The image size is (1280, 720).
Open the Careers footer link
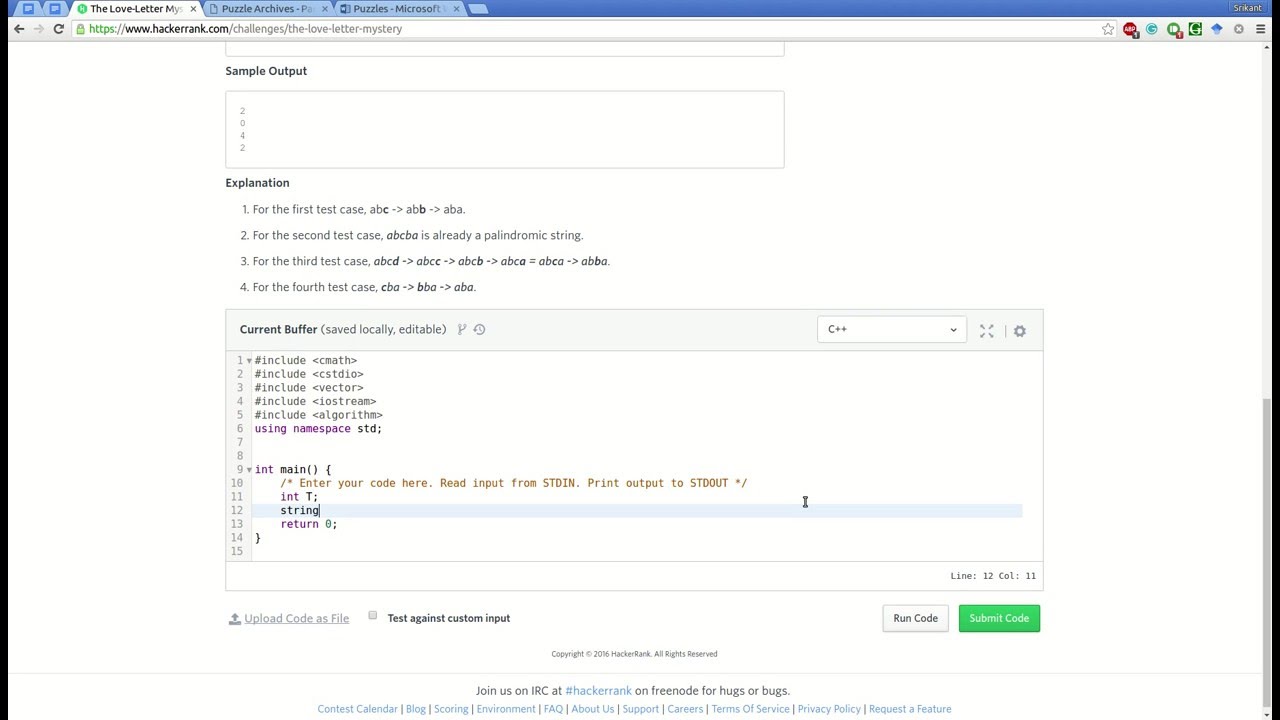(686, 709)
